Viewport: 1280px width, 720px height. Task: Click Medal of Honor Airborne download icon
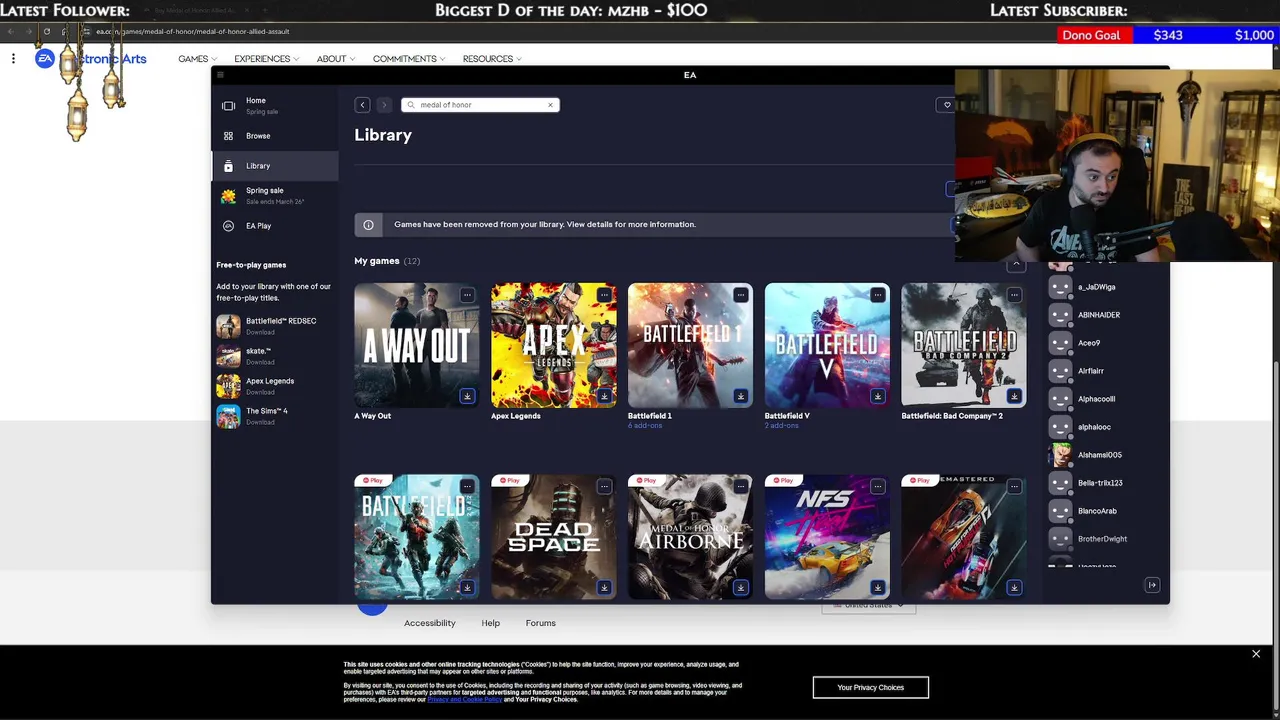741,587
